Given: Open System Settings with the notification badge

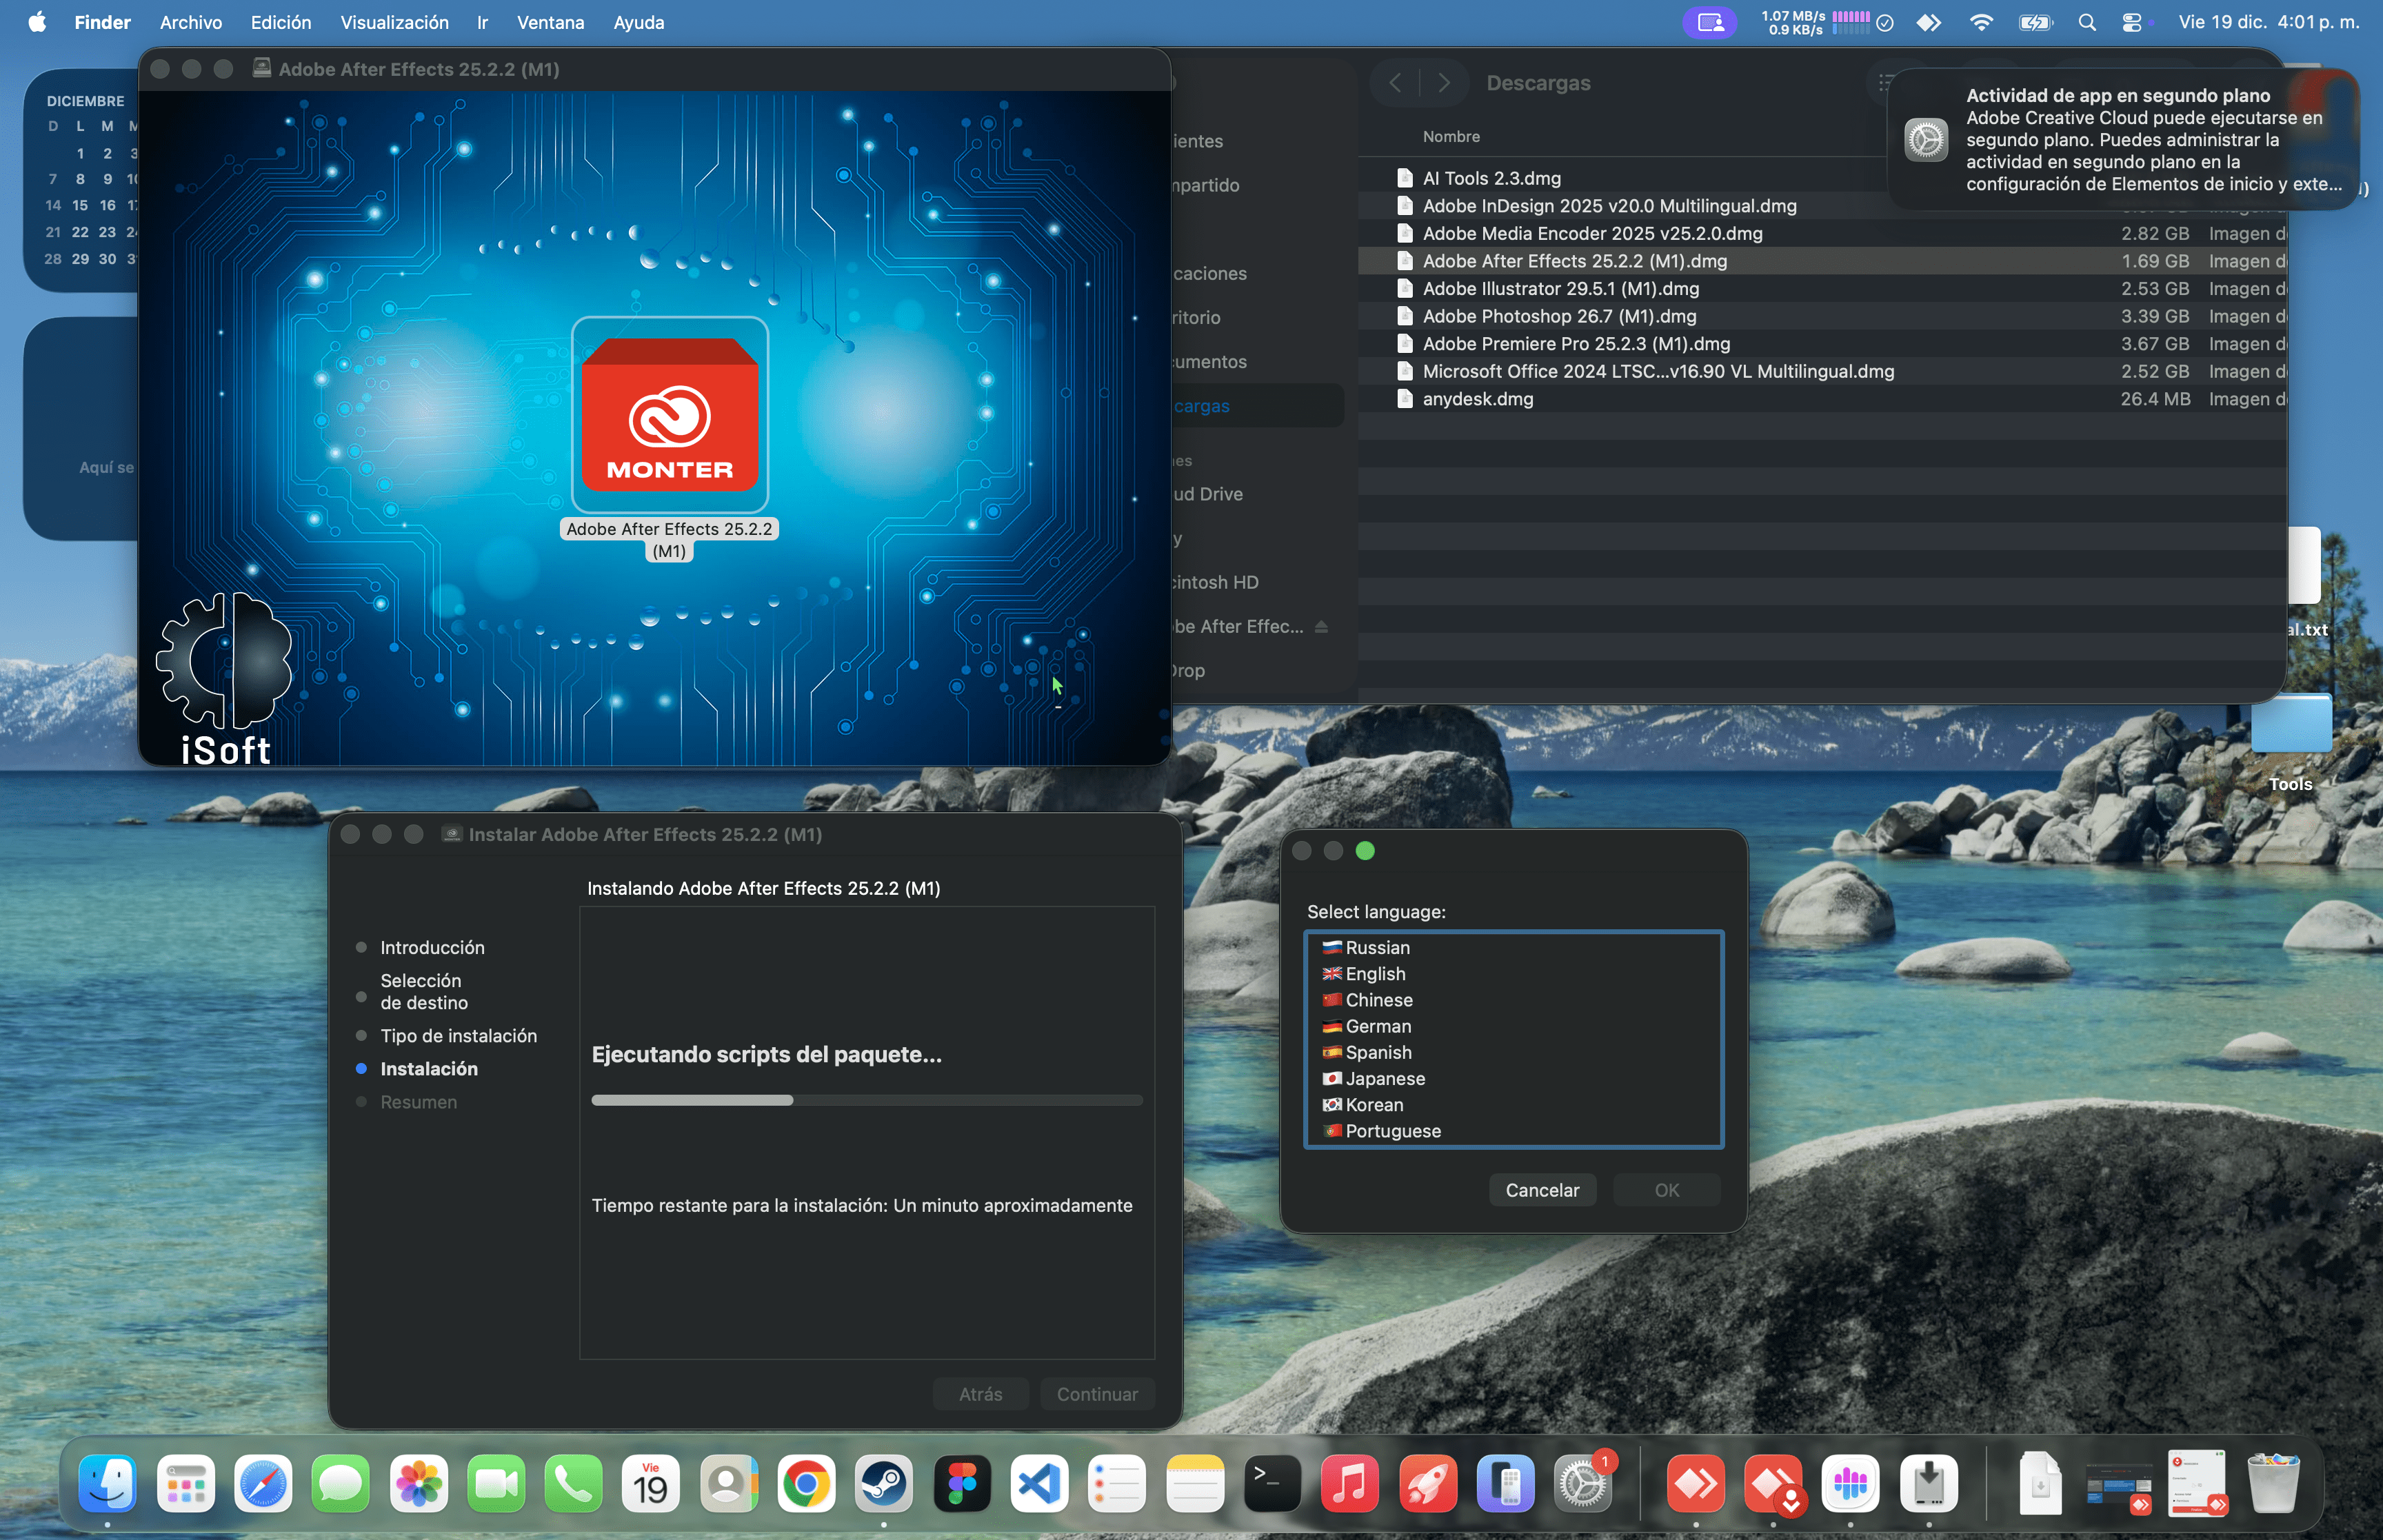Looking at the screenshot, I should pyautogui.click(x=1583, y=1484).
